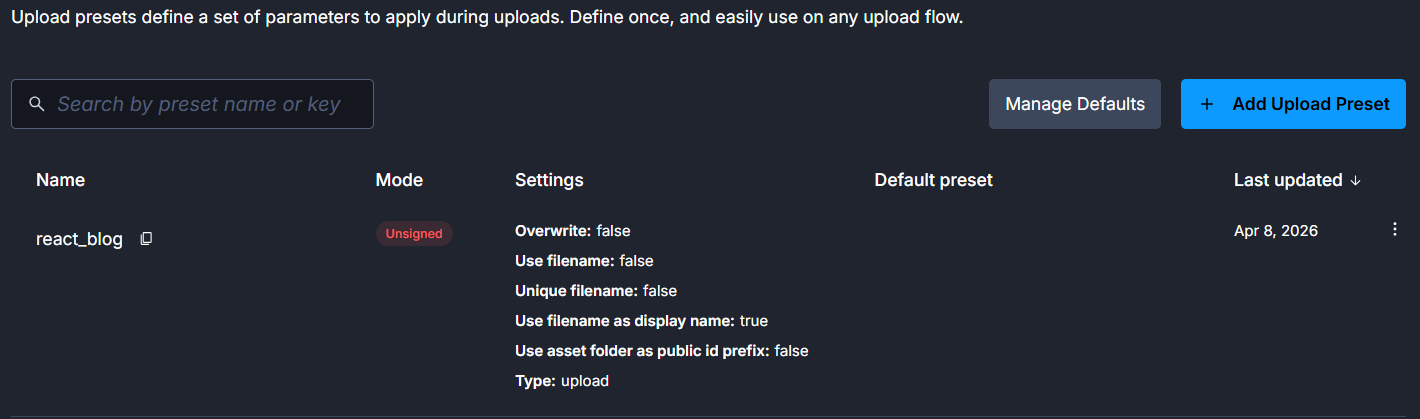Screen dimensions: 1420x419
Task: Open the react_blog preset
Action: click(79, 240)
